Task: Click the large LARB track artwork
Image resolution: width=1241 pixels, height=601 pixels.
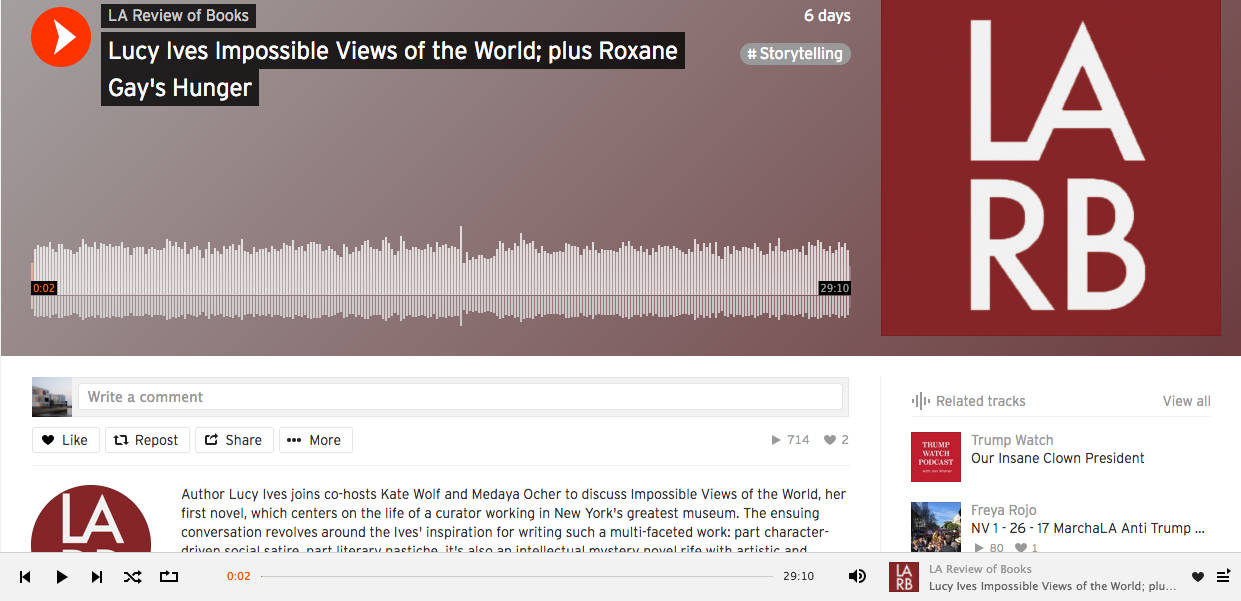Action: (x=1051, y=167)
